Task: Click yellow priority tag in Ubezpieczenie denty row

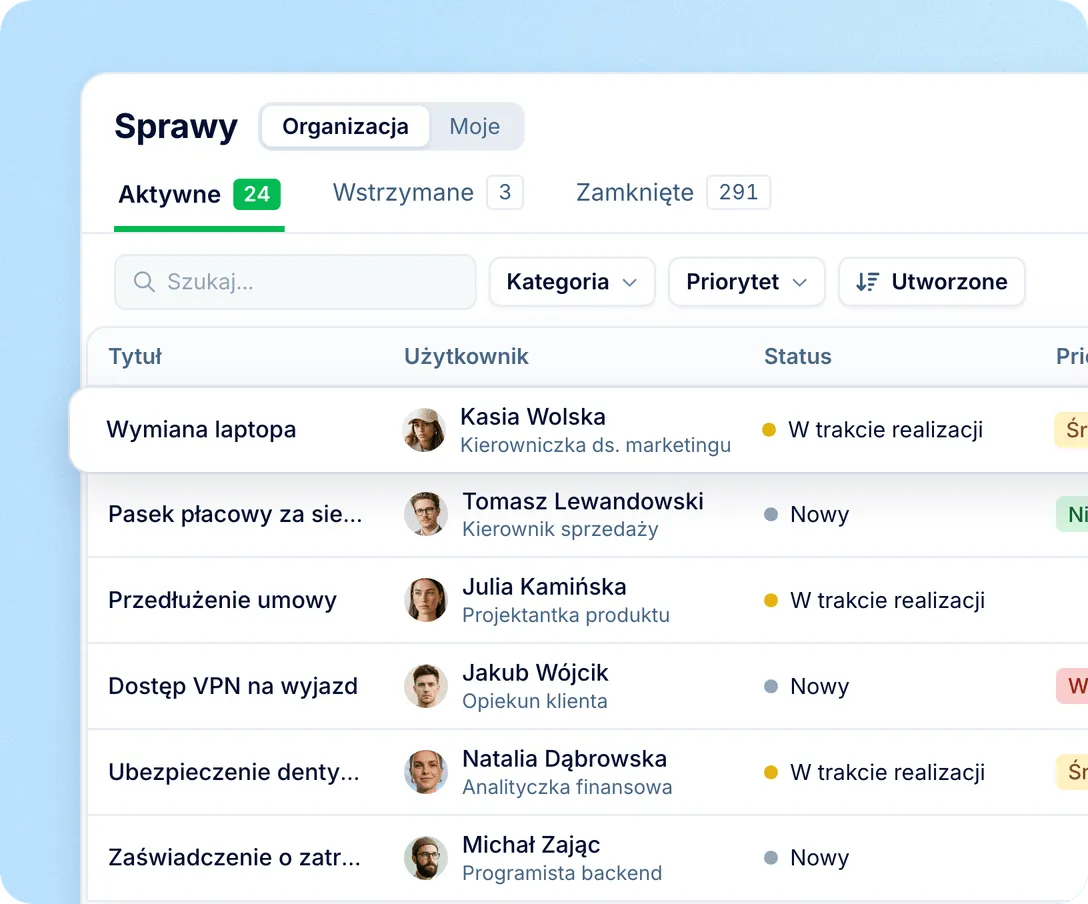Action: 1072,771
